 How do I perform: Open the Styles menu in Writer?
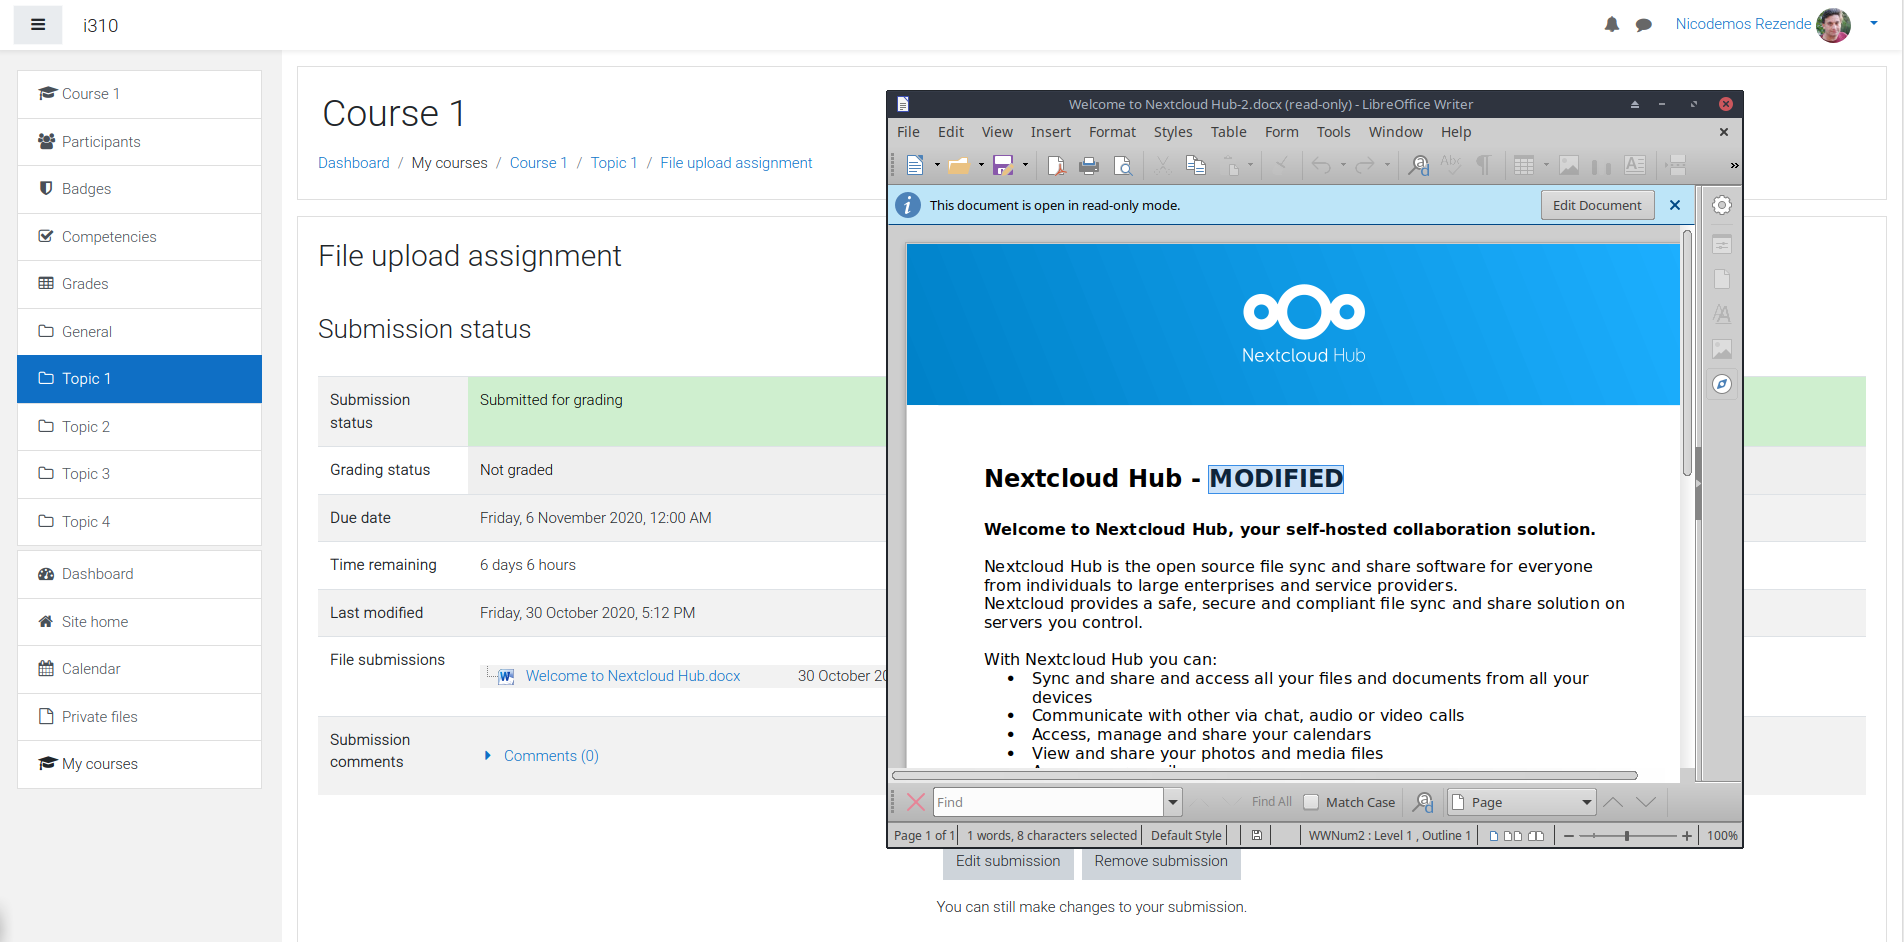coord(1172,132)
